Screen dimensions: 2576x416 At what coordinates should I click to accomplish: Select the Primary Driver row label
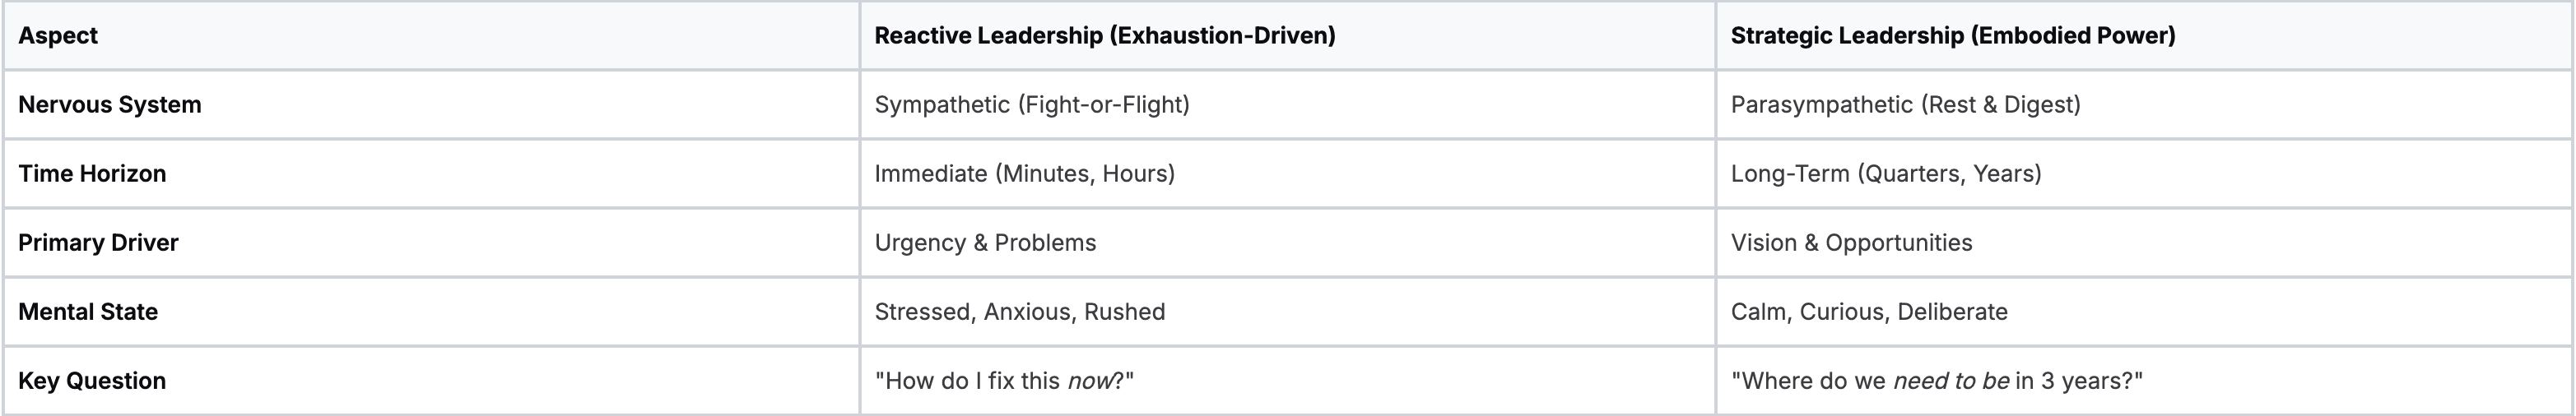[x=98, y=243]
